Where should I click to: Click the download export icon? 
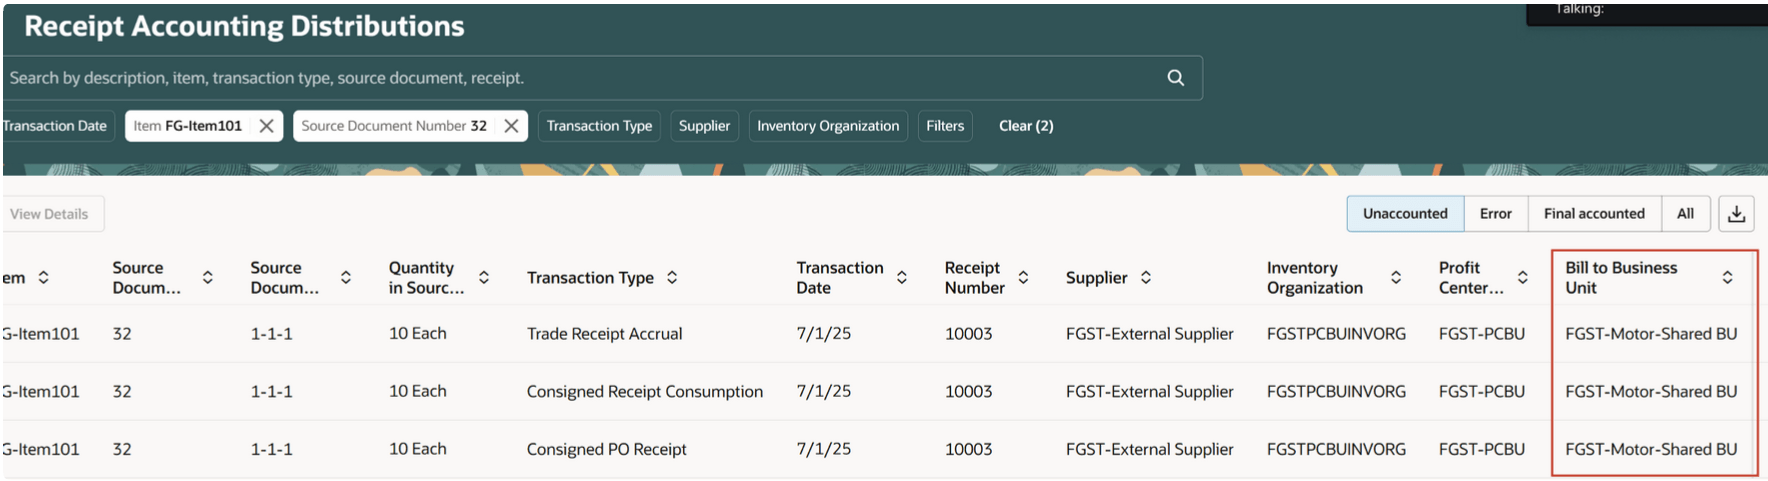click(1736, 214)
